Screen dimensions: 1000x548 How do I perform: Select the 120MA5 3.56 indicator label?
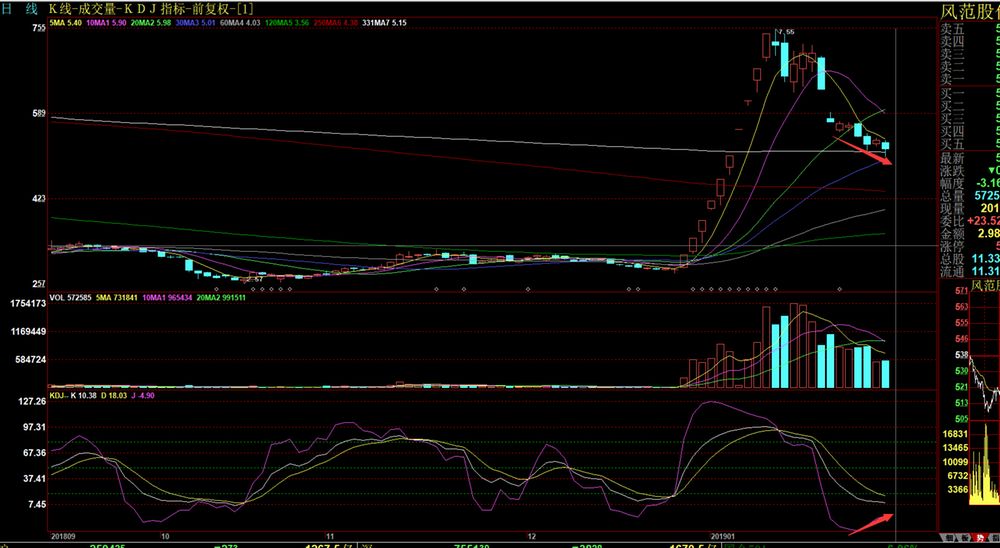[x=287, y=22]
